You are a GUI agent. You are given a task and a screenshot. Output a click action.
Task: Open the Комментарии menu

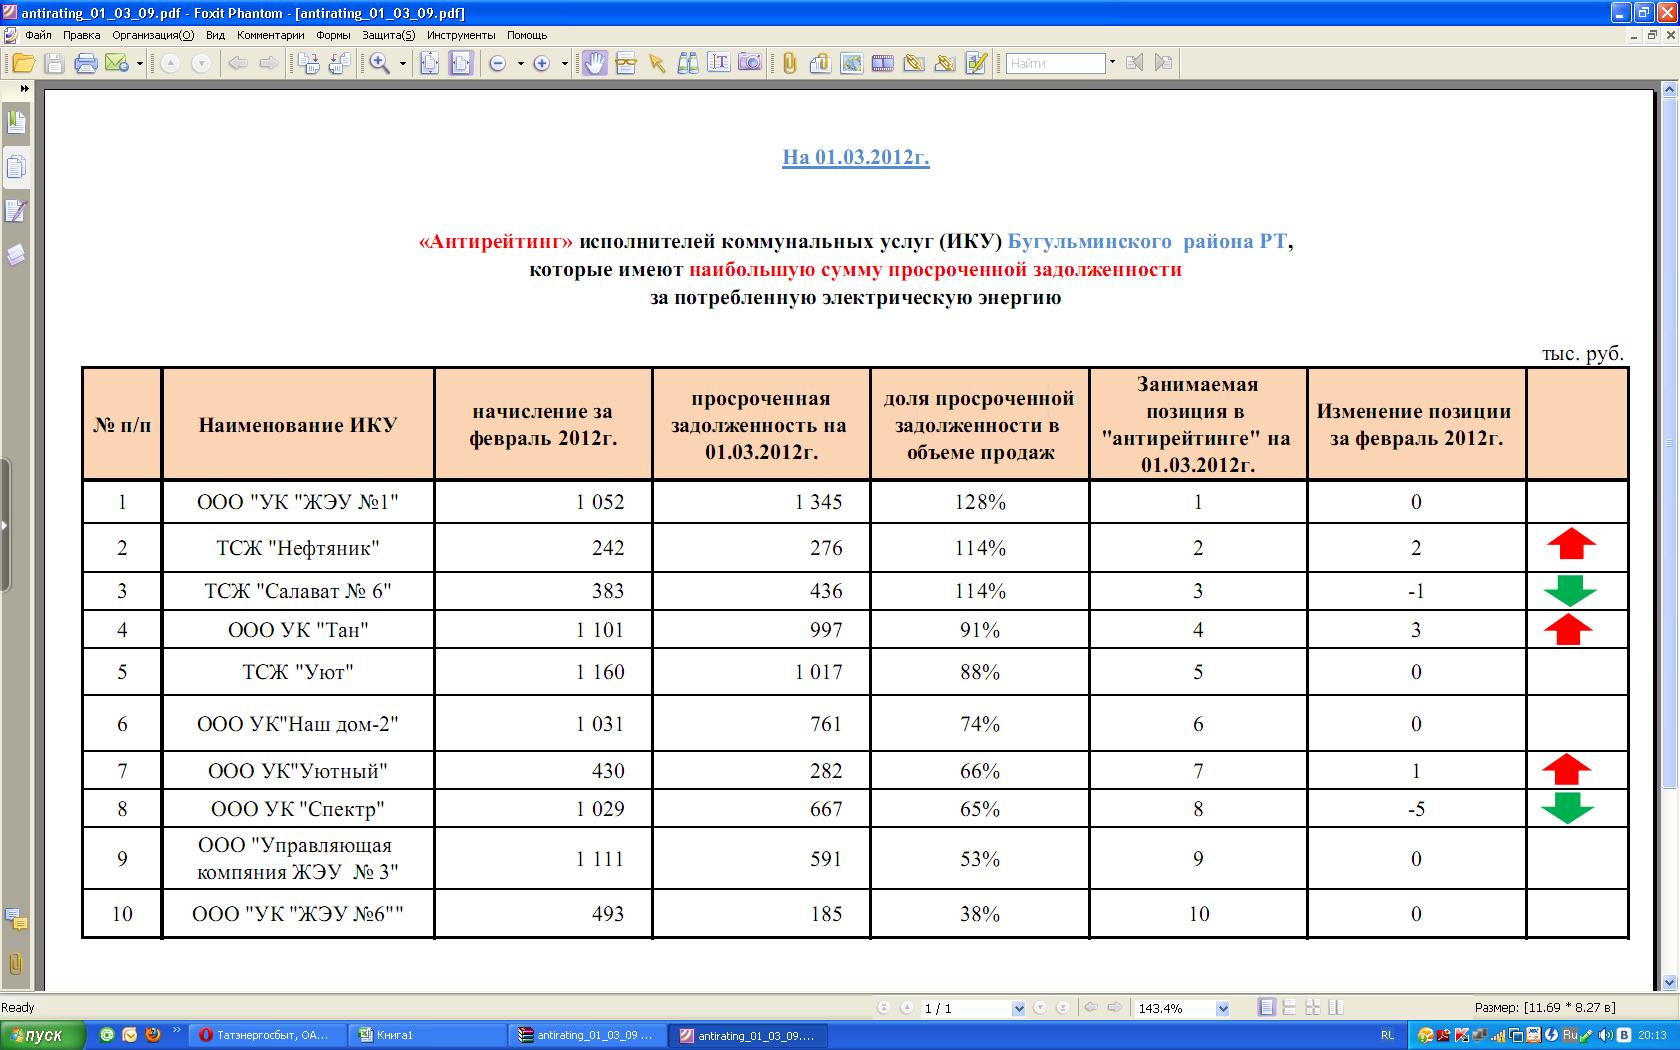tap(270, 35)
